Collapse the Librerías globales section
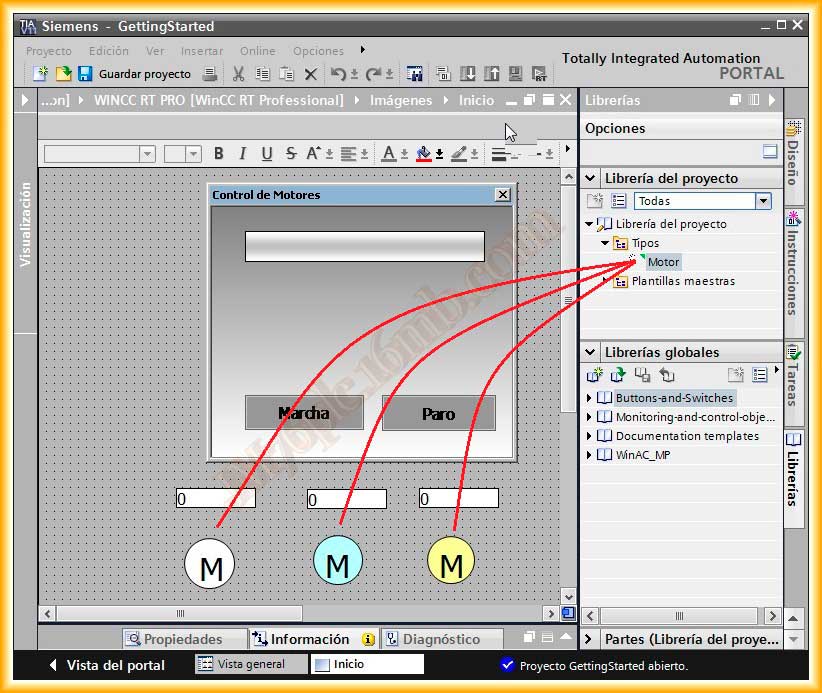 [590, 352]
